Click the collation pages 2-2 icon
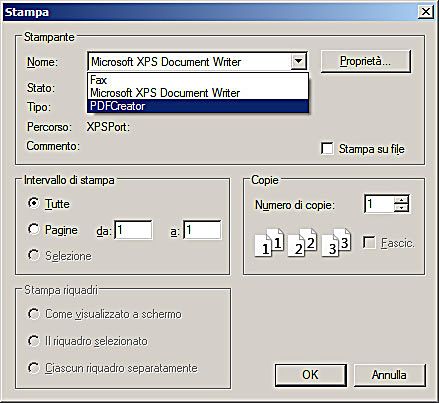This screenshot has height=403, width=439. point(302,243)
